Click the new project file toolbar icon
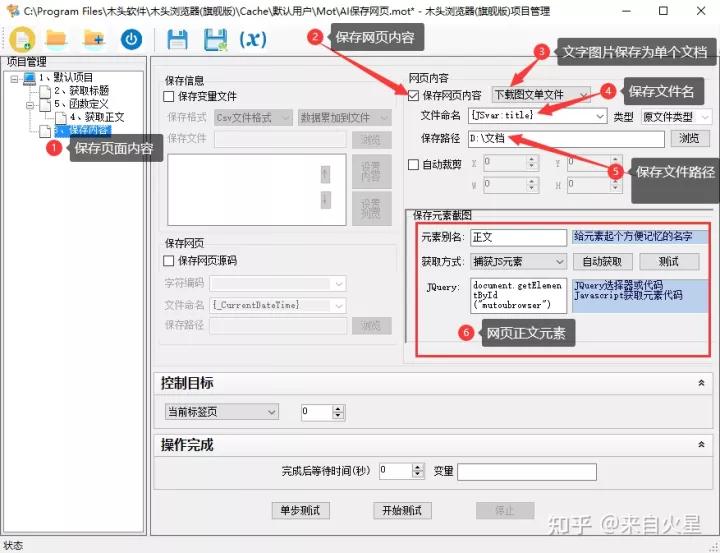 coord(22,40)
